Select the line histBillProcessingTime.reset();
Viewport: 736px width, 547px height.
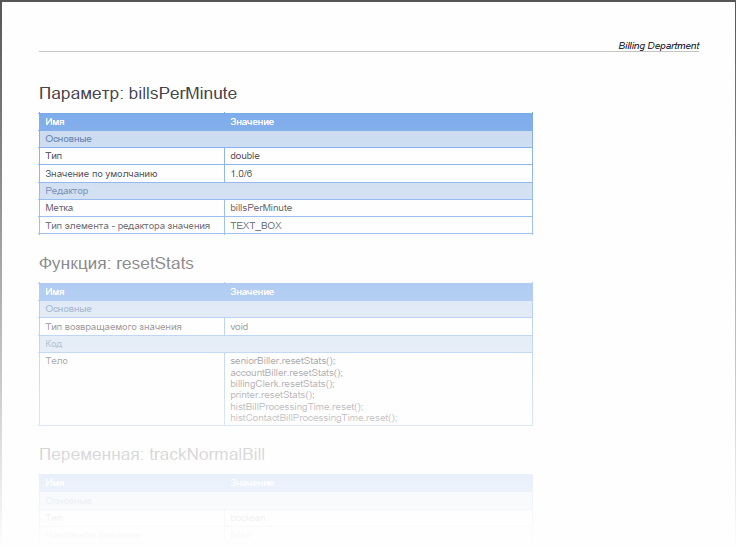tap(297, 407)
